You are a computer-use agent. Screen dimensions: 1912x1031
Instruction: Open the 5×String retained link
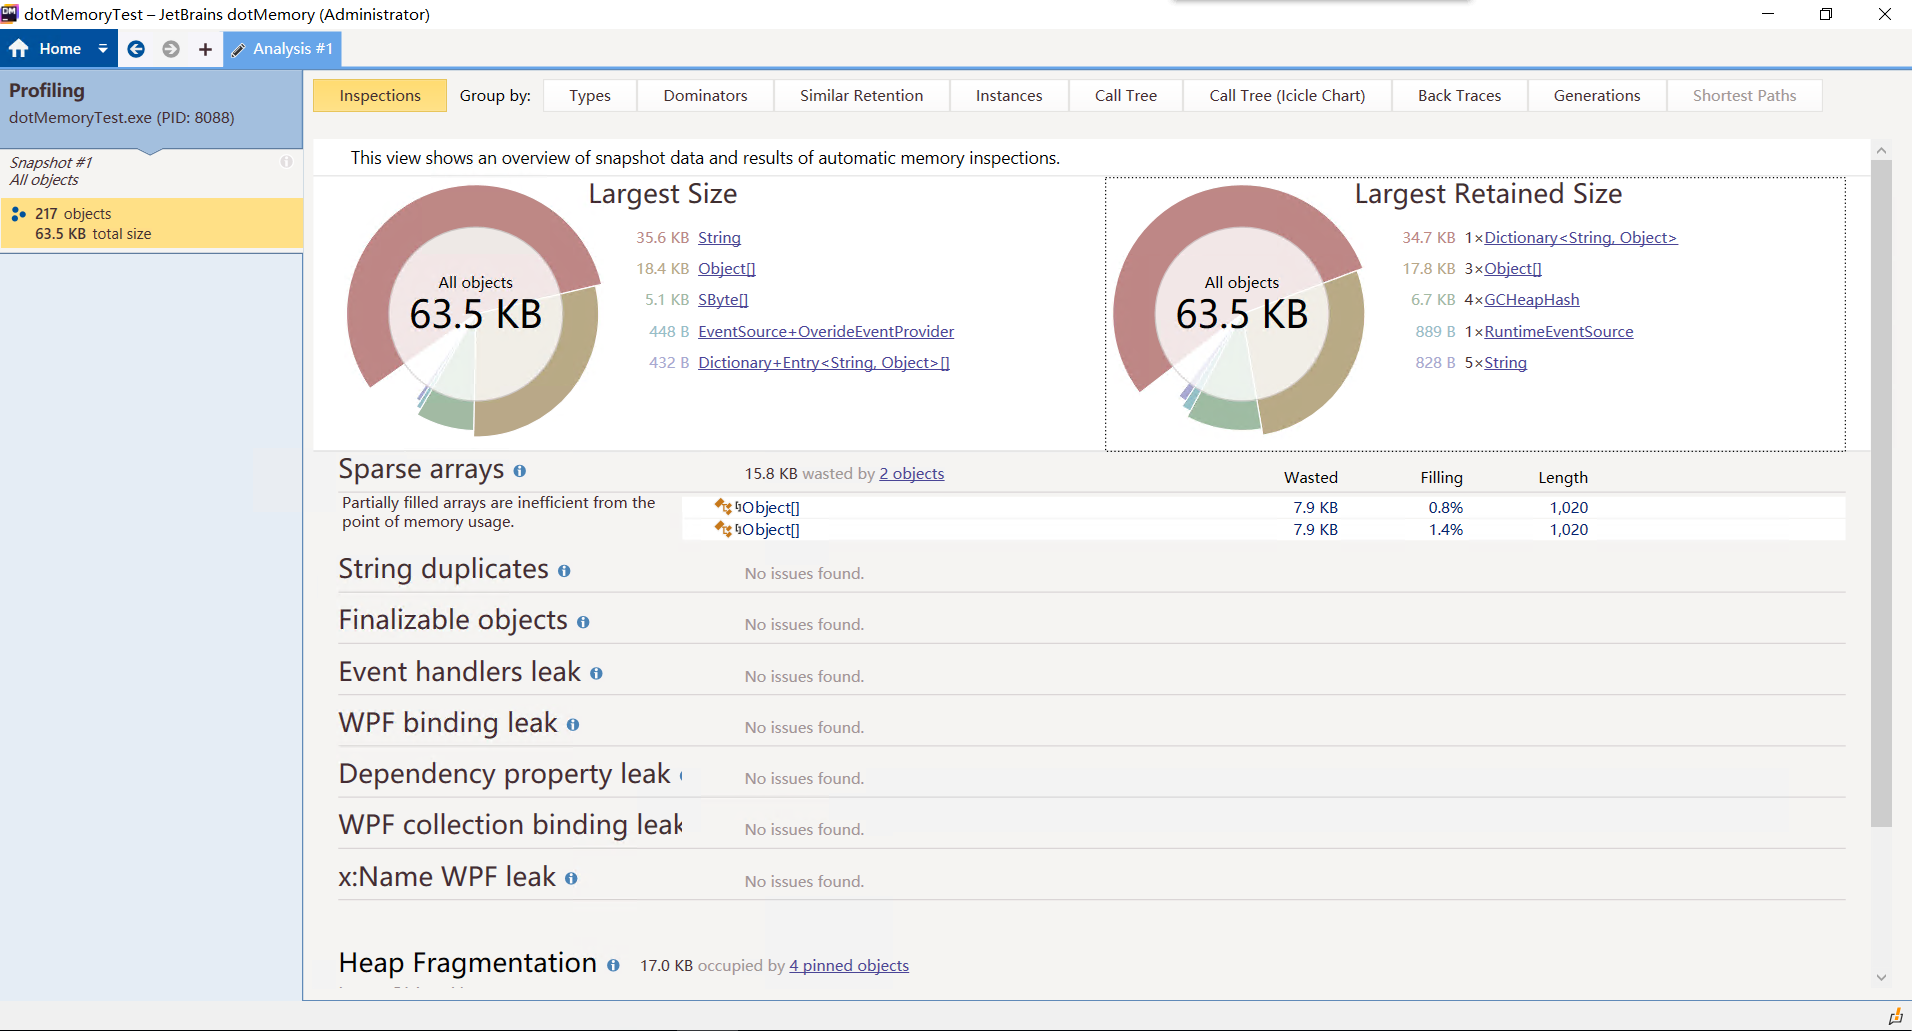pyautogui.click(x=1506, y=363)
